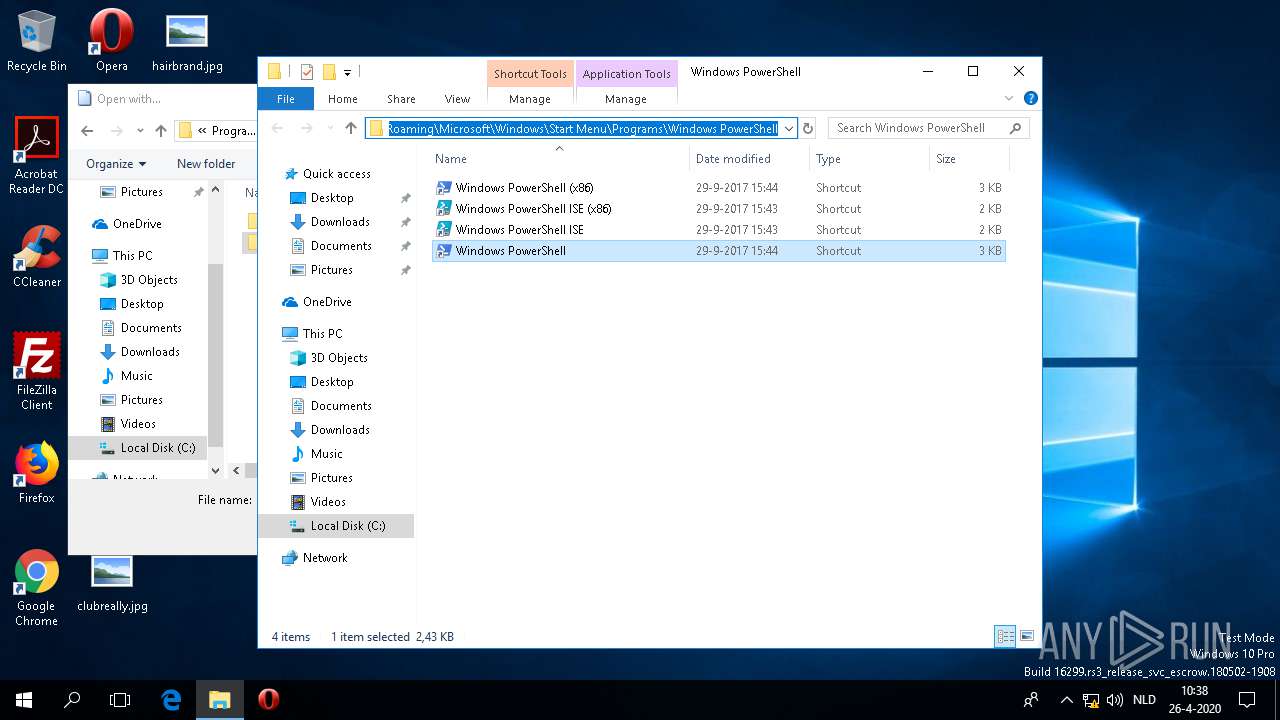
Task: Go up one folder level in PowerShell window
Action: (351, 128)
